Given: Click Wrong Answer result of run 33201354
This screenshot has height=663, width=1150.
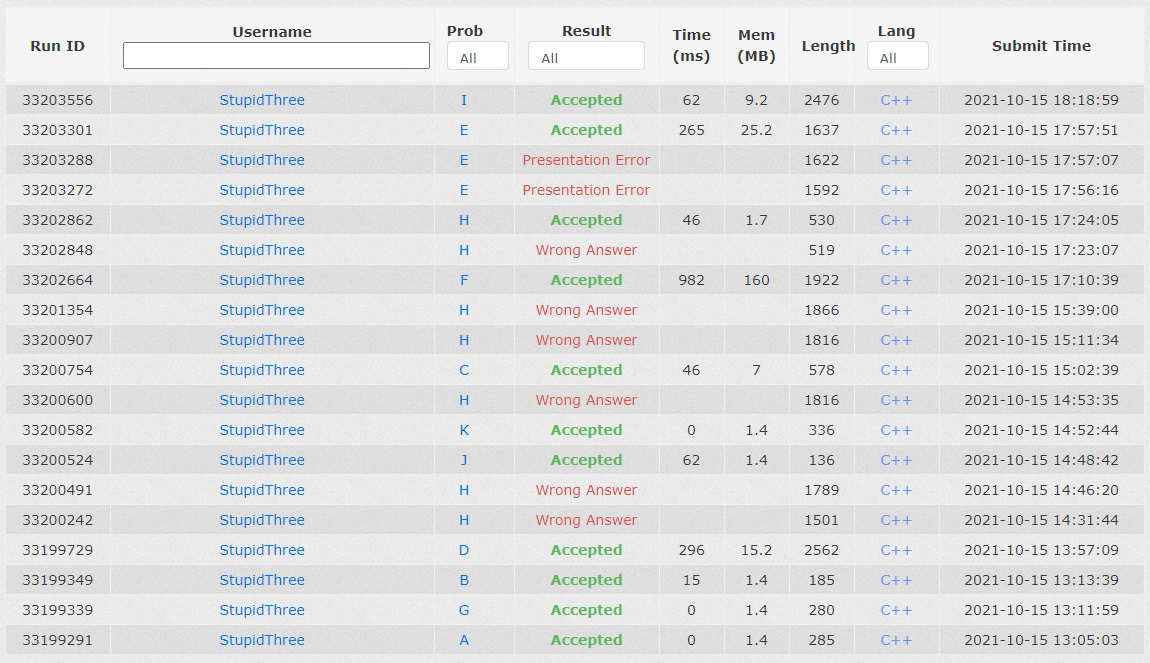Looking at the screenshot, I should click(x=586, y=310).
